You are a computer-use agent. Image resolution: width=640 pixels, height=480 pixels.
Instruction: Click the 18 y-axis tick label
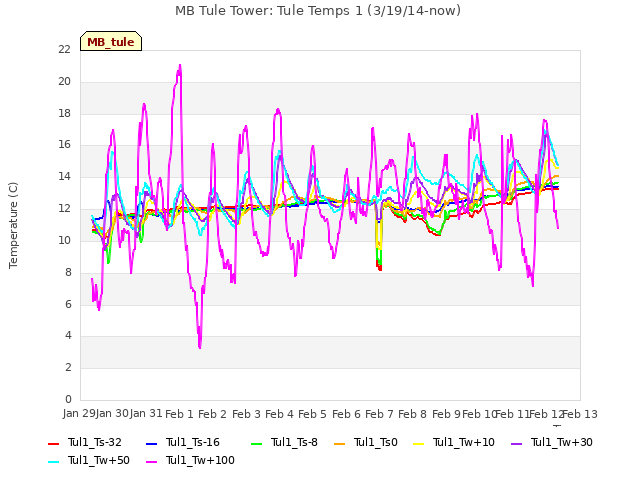pos(64,113)
